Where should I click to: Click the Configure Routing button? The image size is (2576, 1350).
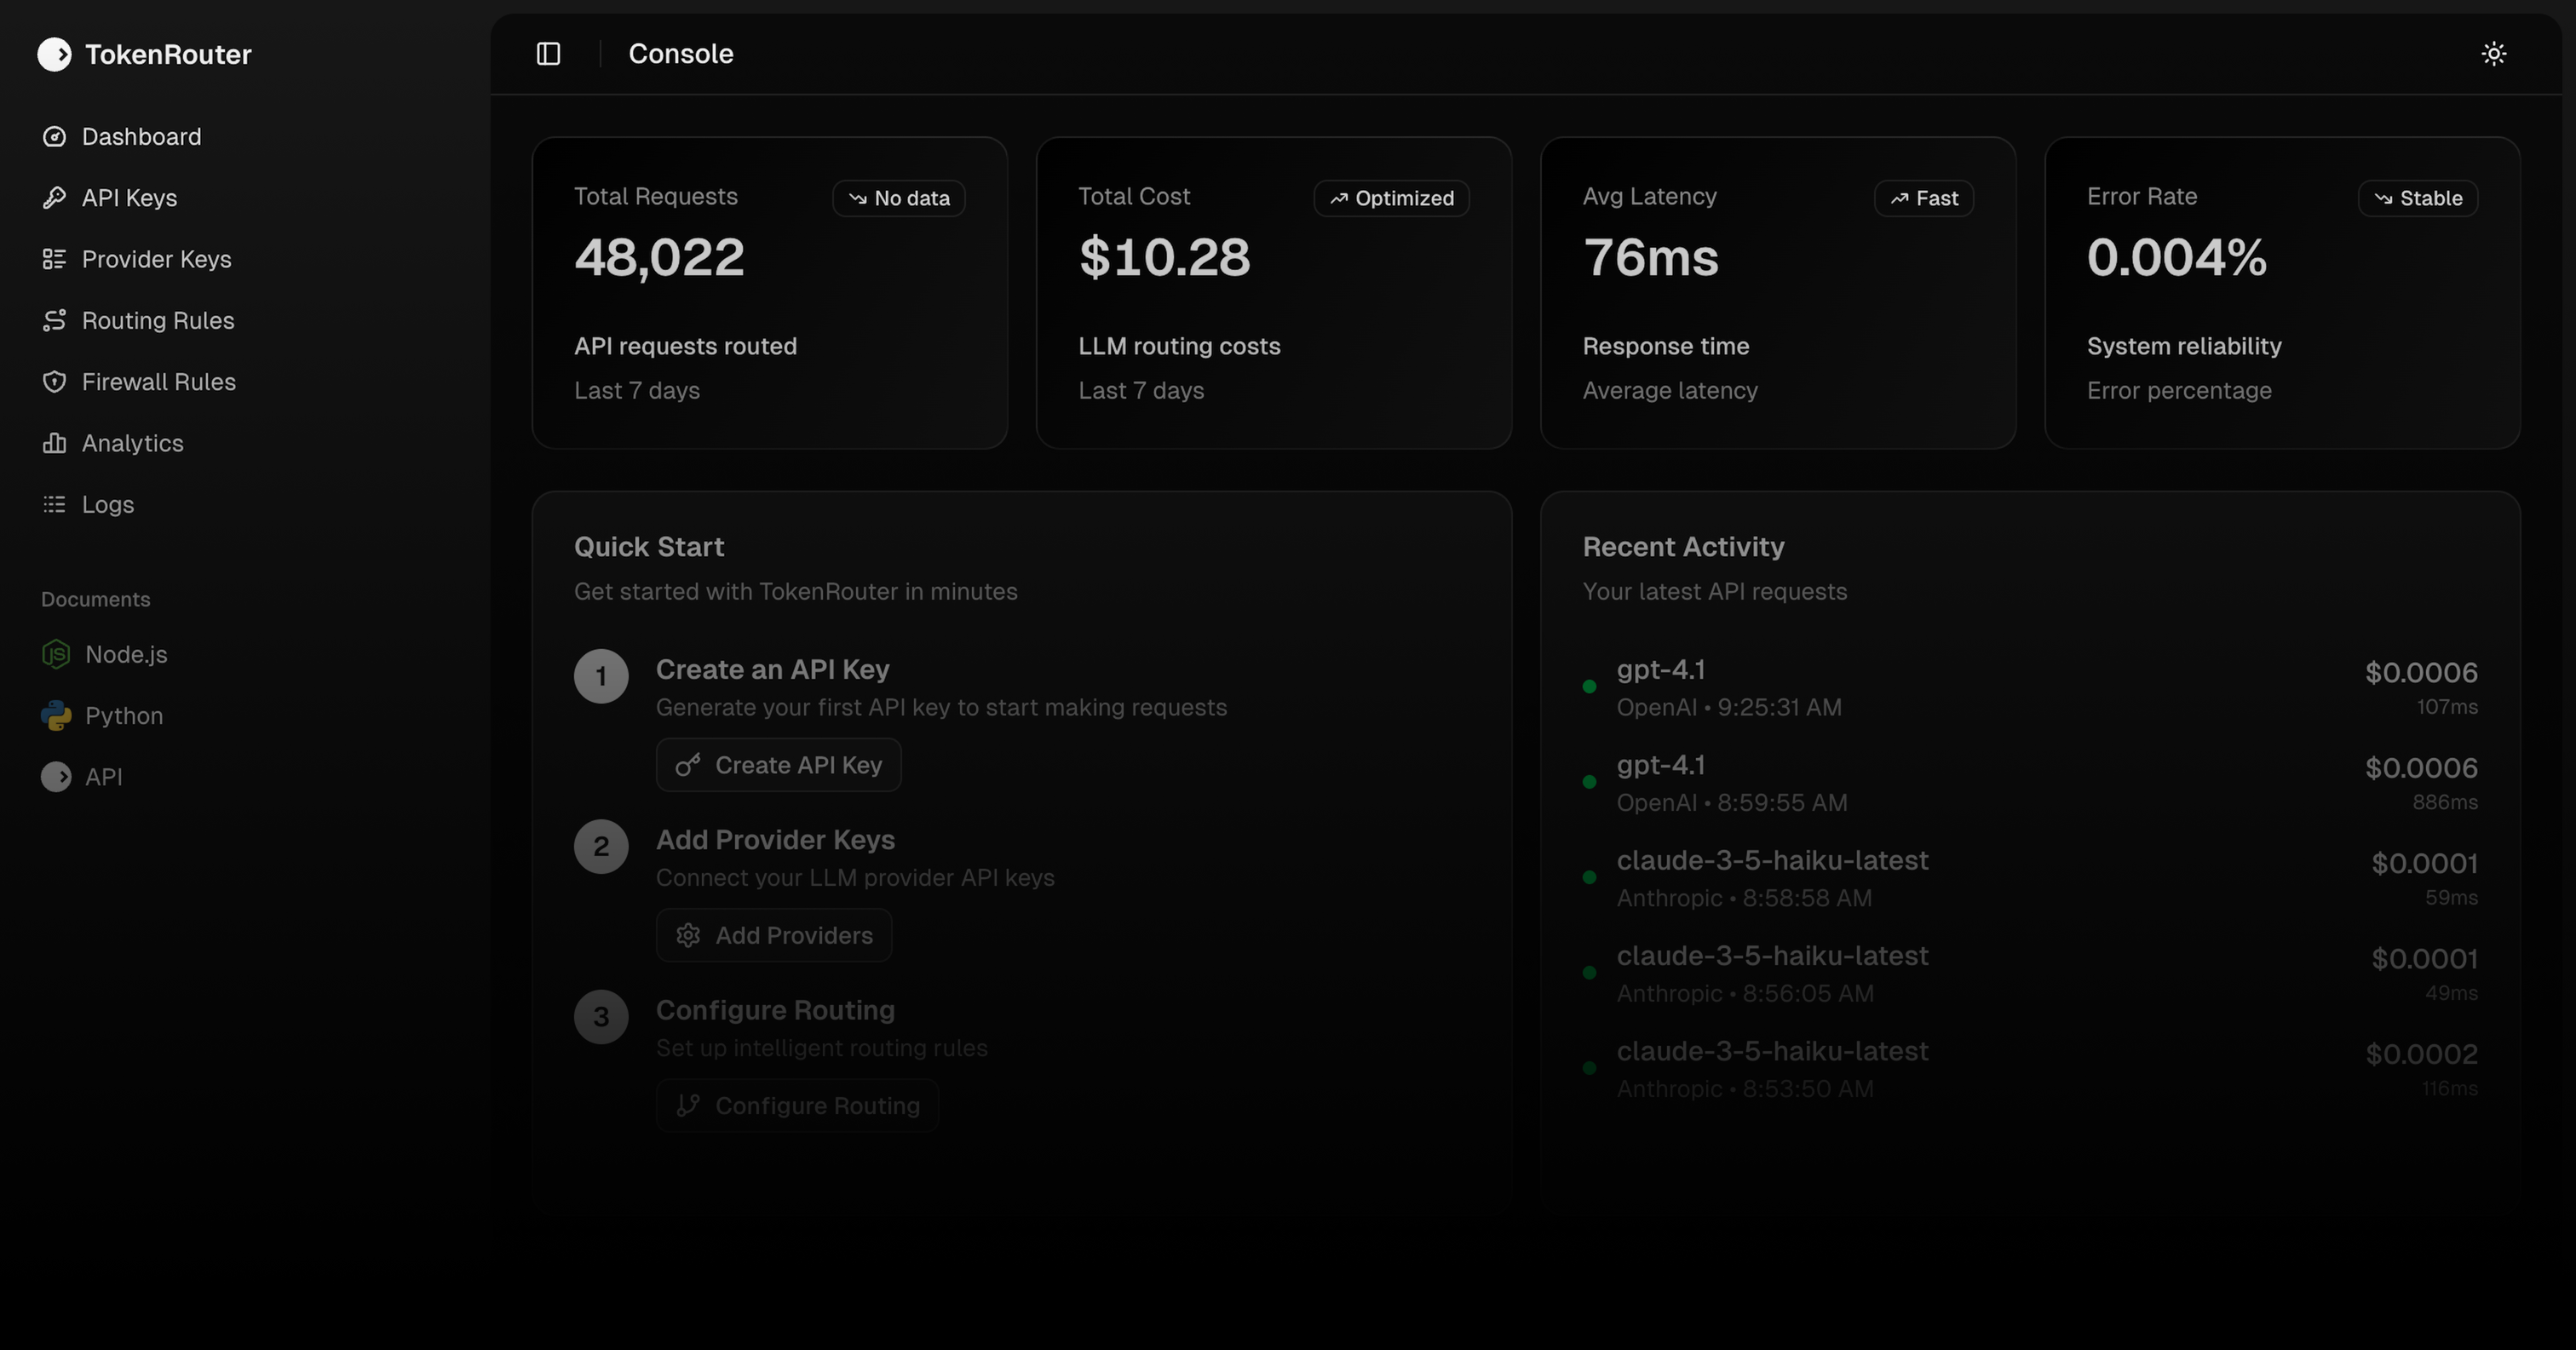tap(797, 1105)
